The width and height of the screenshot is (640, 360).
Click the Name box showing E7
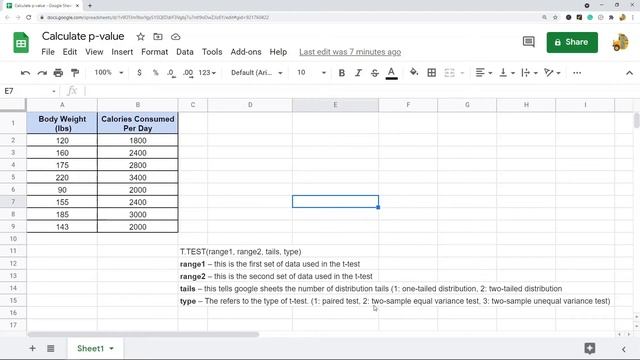(x=29, y=91)
